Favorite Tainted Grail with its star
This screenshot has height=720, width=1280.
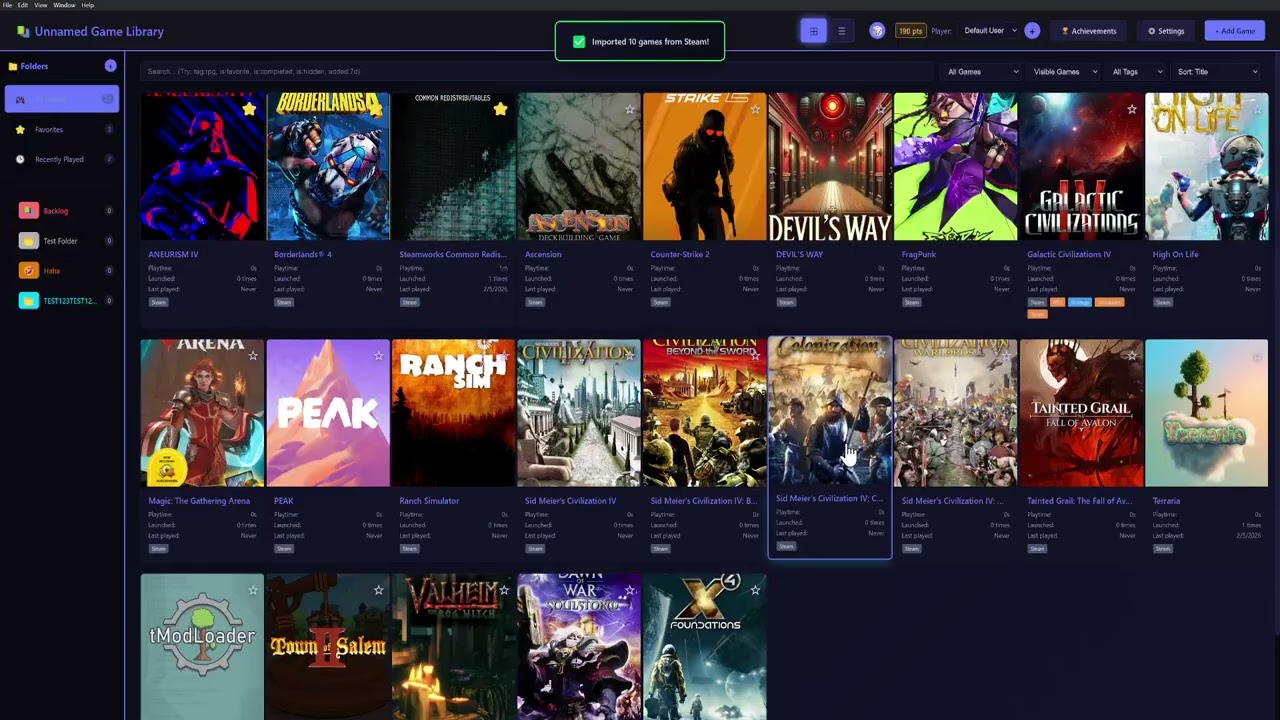(1131, 355)
